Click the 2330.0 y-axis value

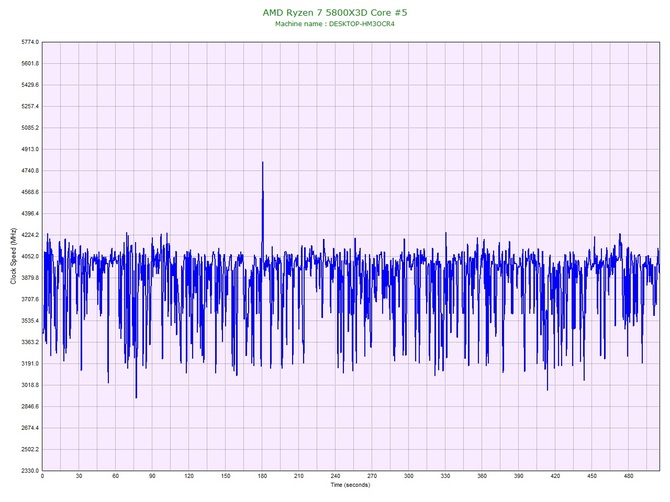pyautogui.click(x=30, y=471)
